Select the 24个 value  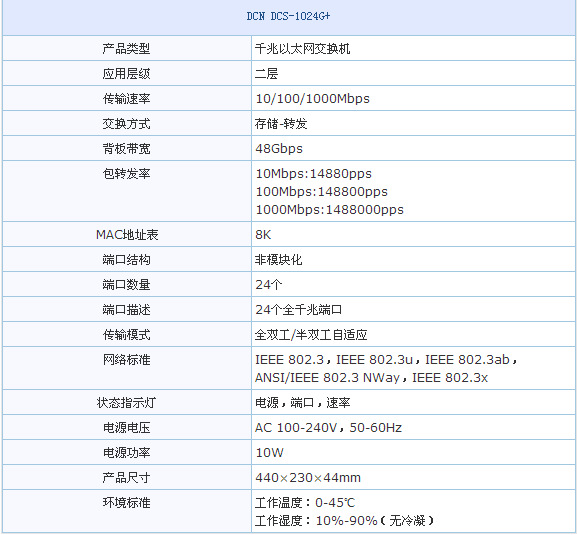tap(269, 285)
